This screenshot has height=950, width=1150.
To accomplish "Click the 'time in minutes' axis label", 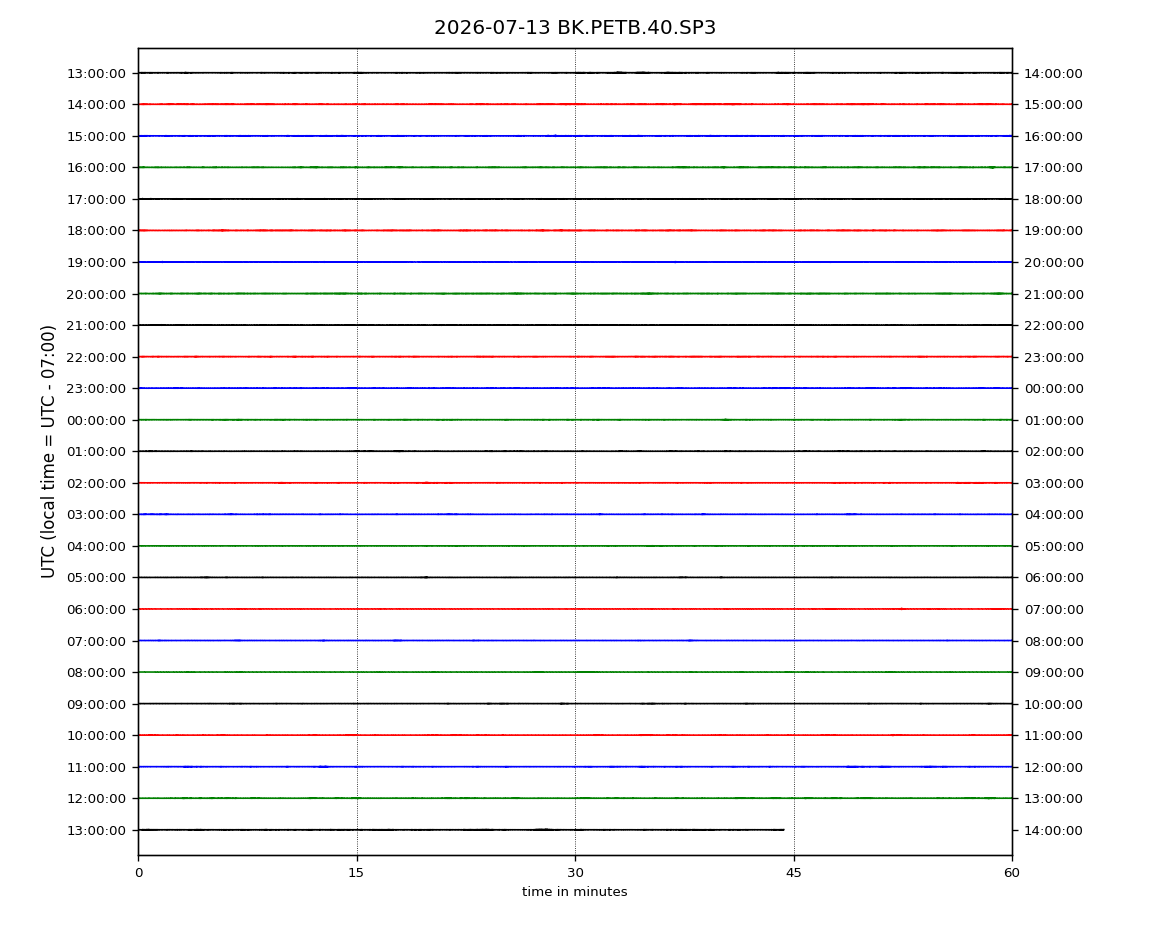I will point(574,892).
